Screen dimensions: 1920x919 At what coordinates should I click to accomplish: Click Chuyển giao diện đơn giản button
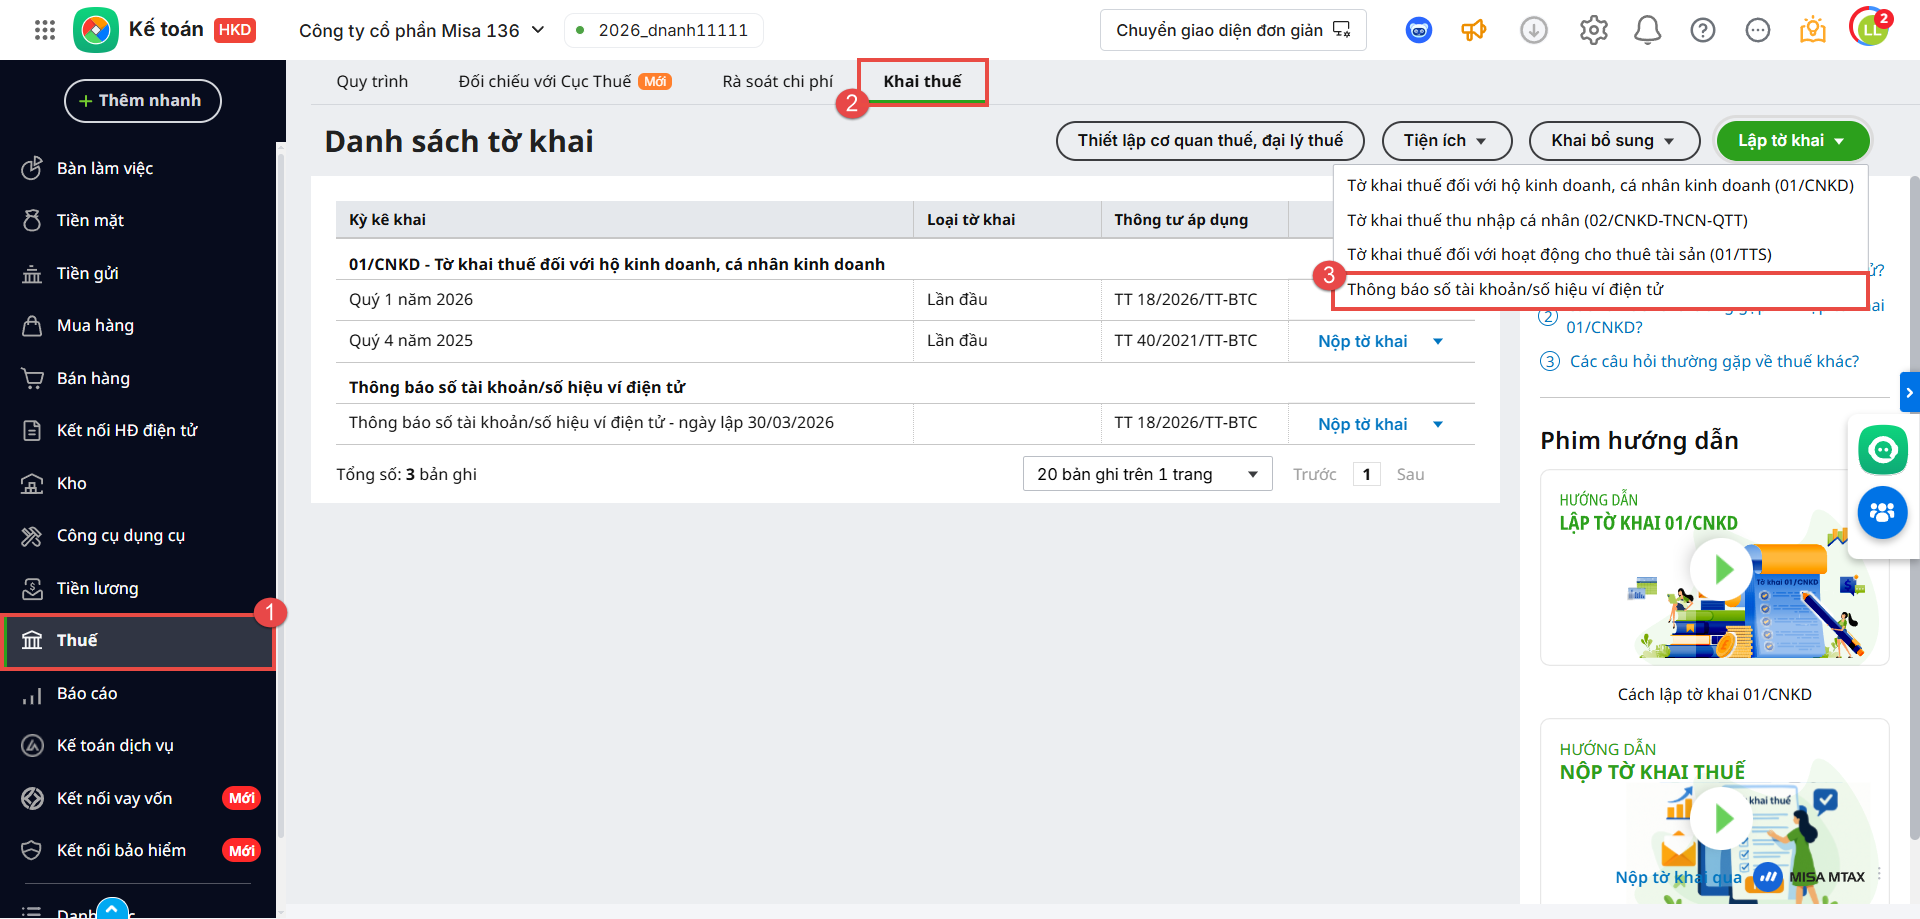[x=1232, y=30]
